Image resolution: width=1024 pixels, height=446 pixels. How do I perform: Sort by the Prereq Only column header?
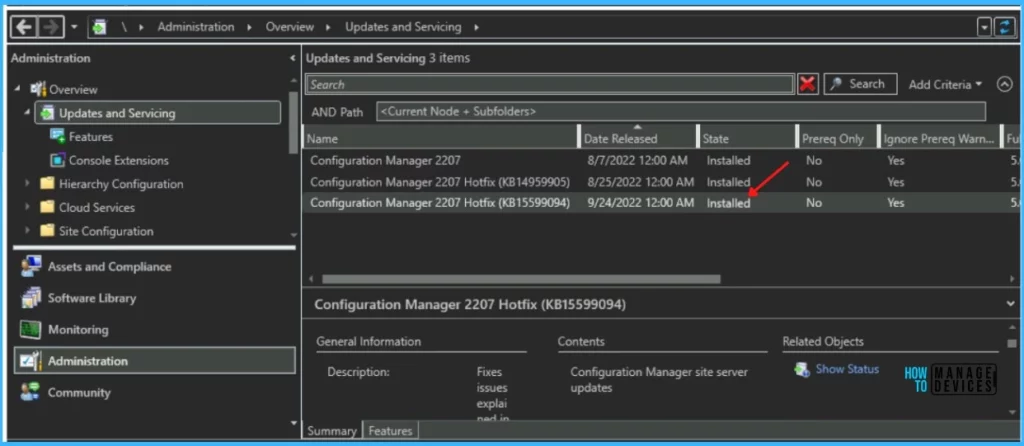[x=837, y=138]
